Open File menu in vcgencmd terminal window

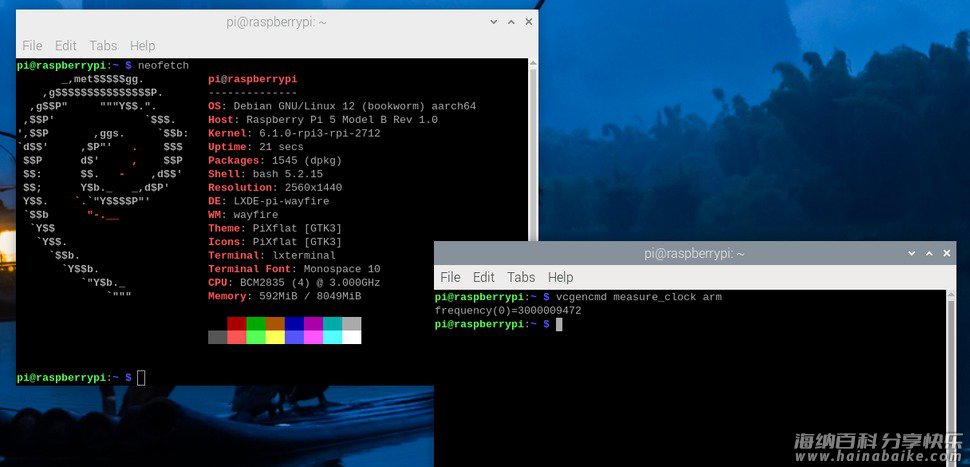coord(450,277)
